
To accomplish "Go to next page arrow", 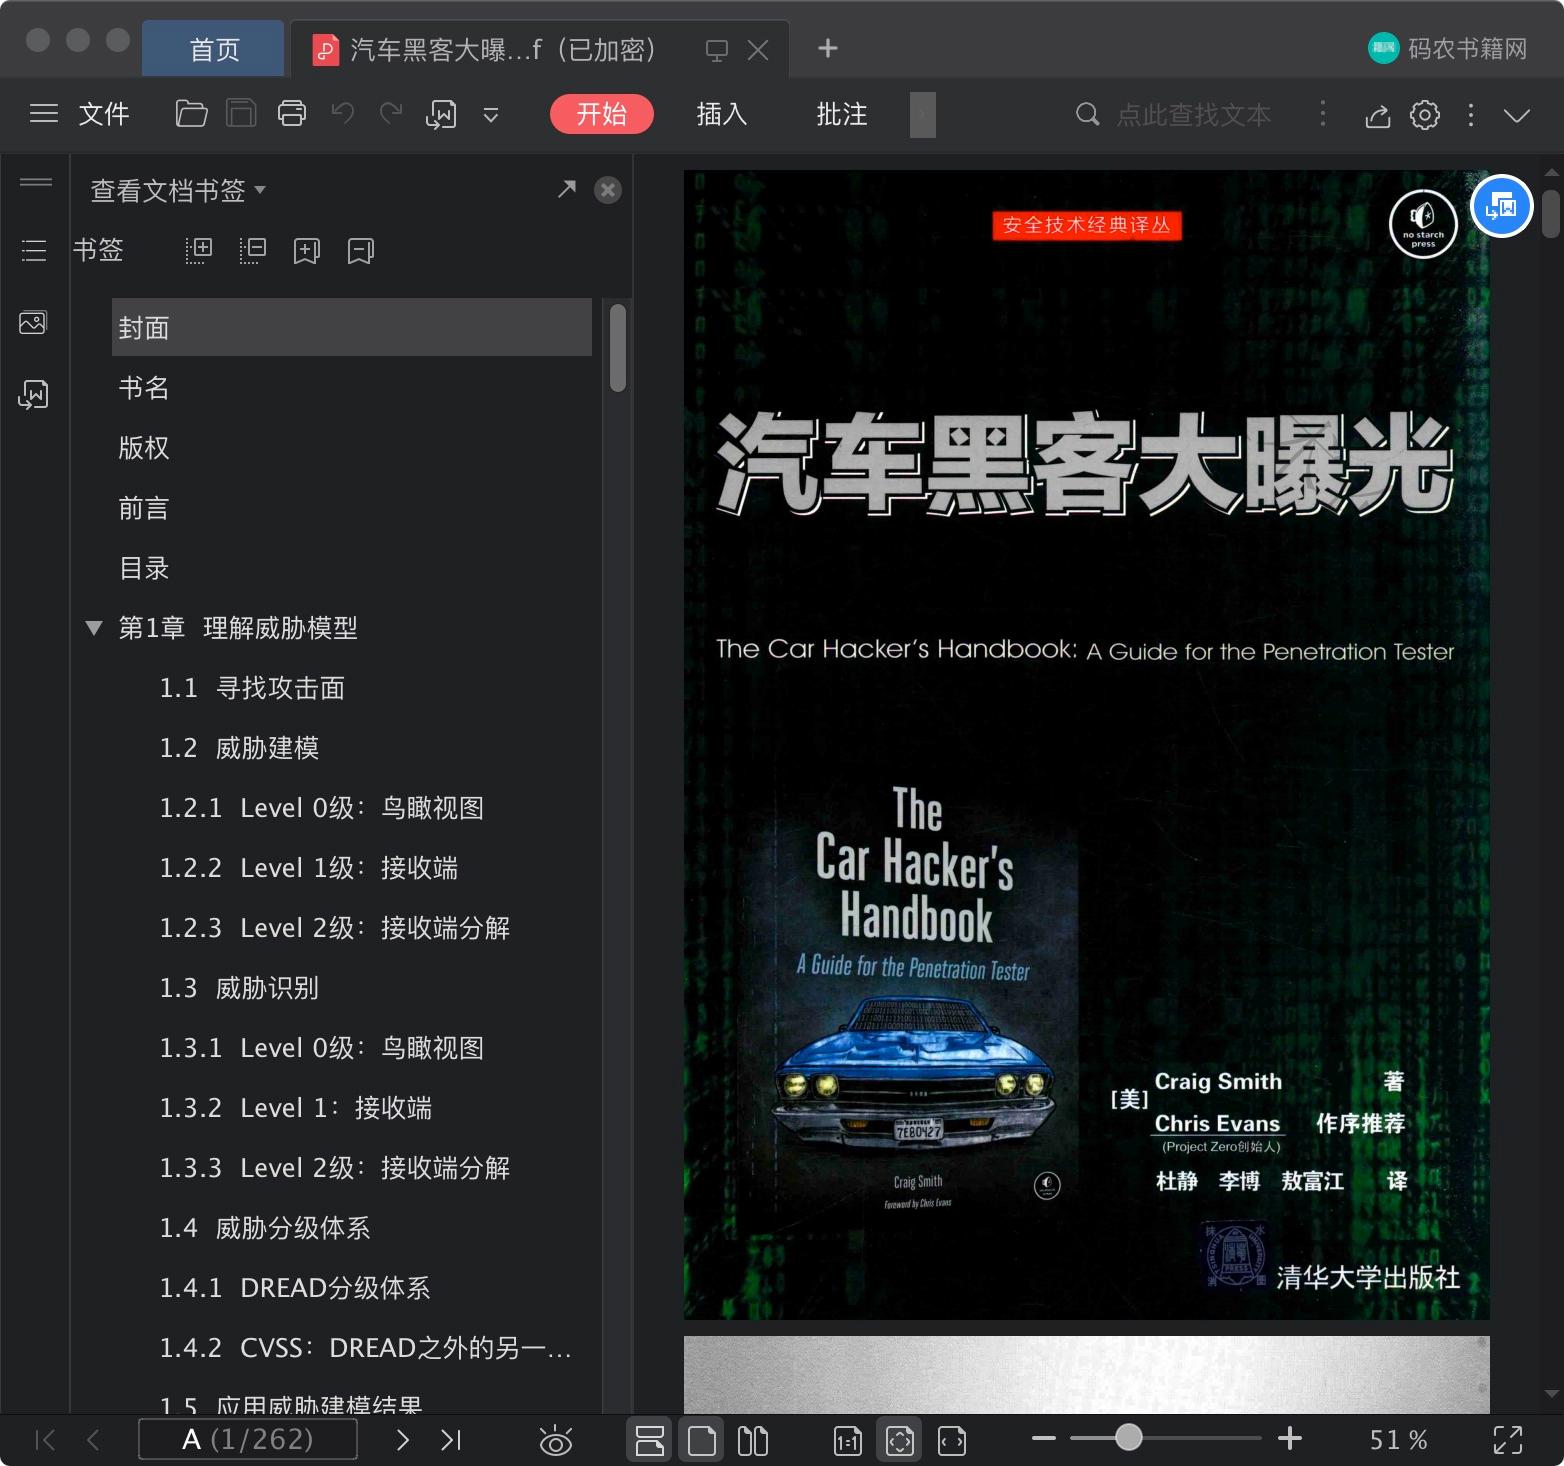I will coord(402,1440).
